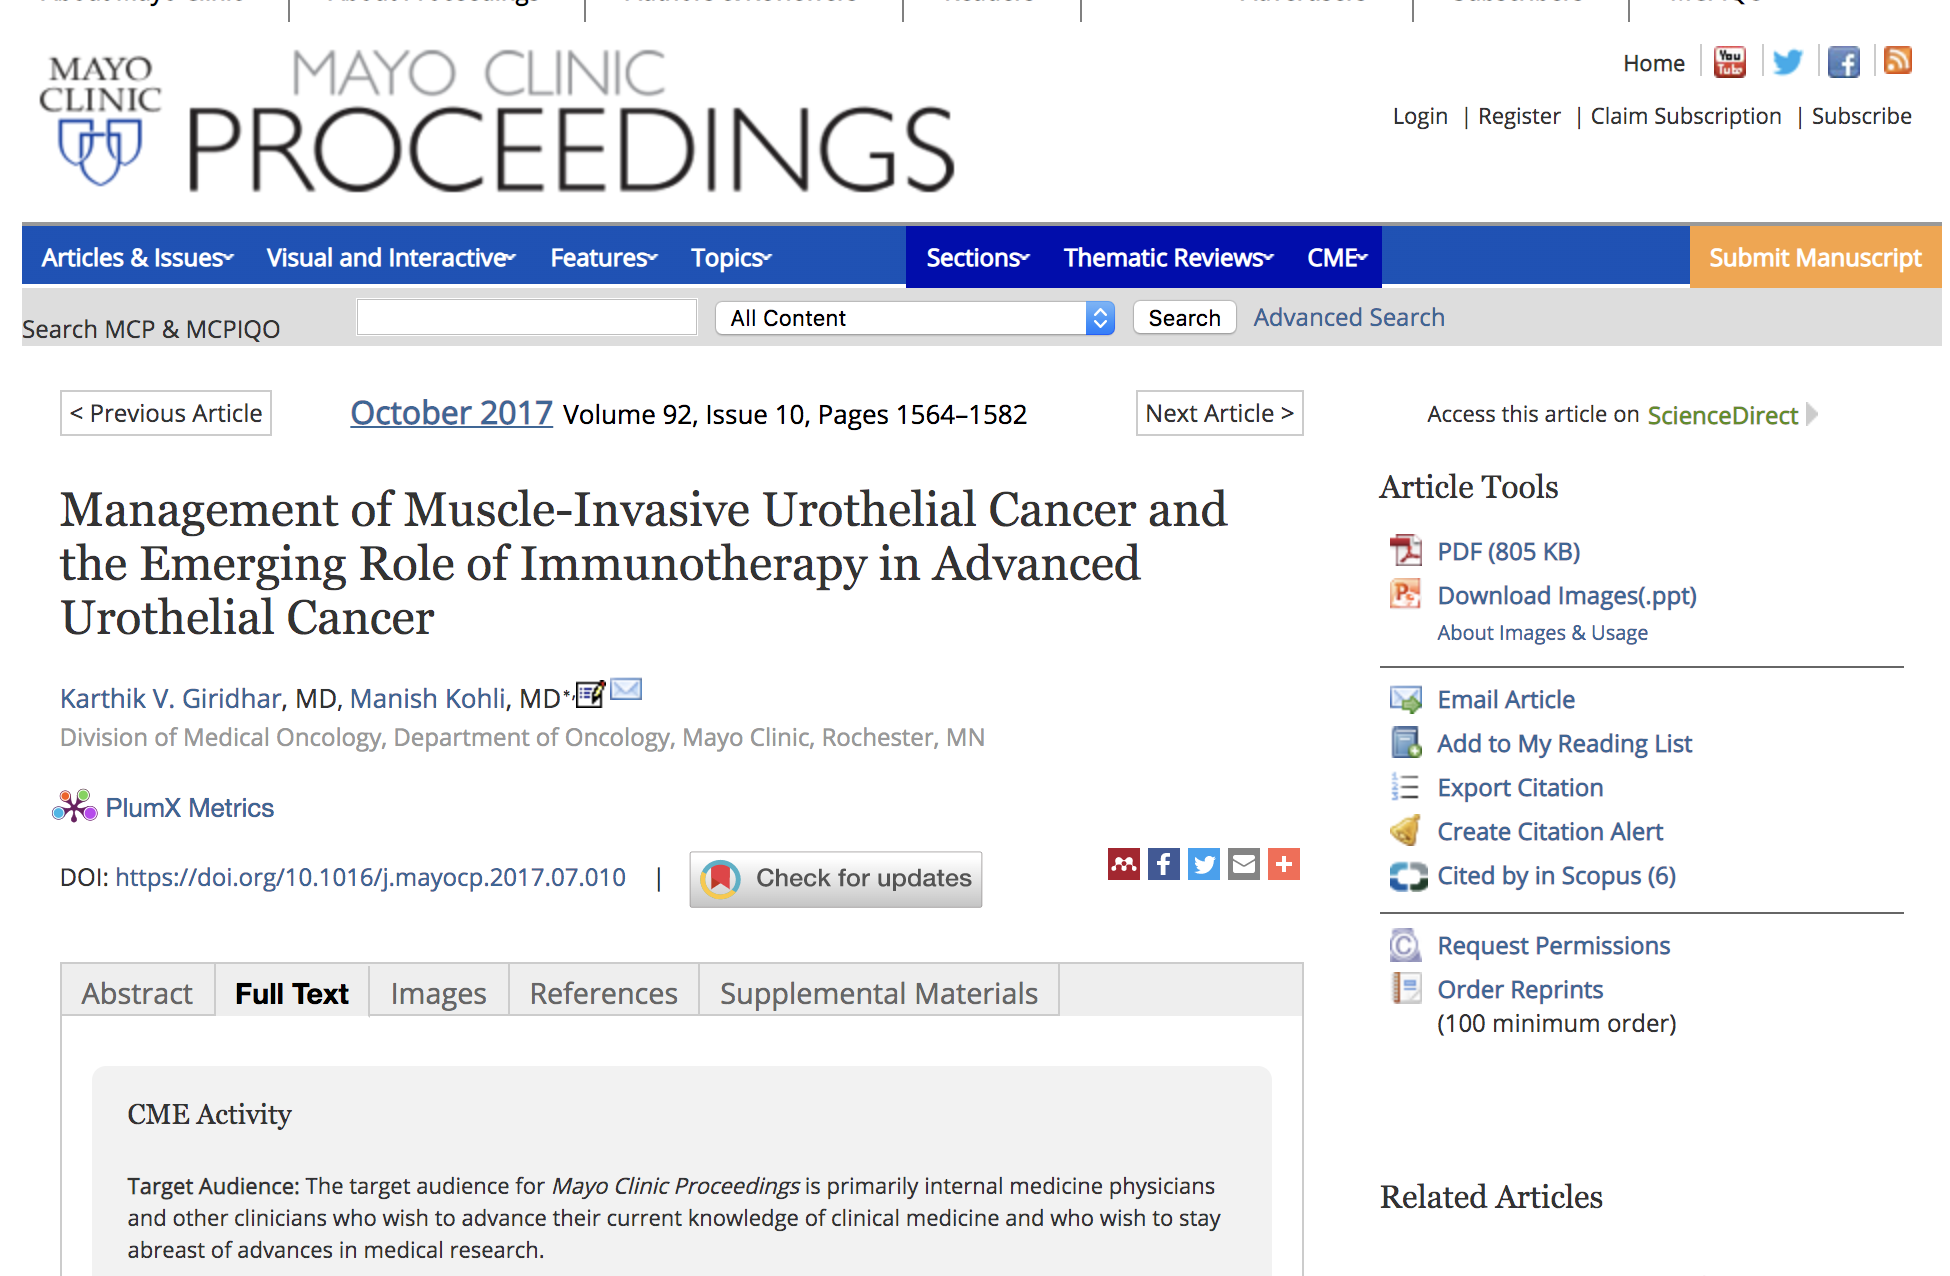Expand the Thematic Reviews menu
The height and width of the screenshot is (1276, 1950).
(1168, 258)
